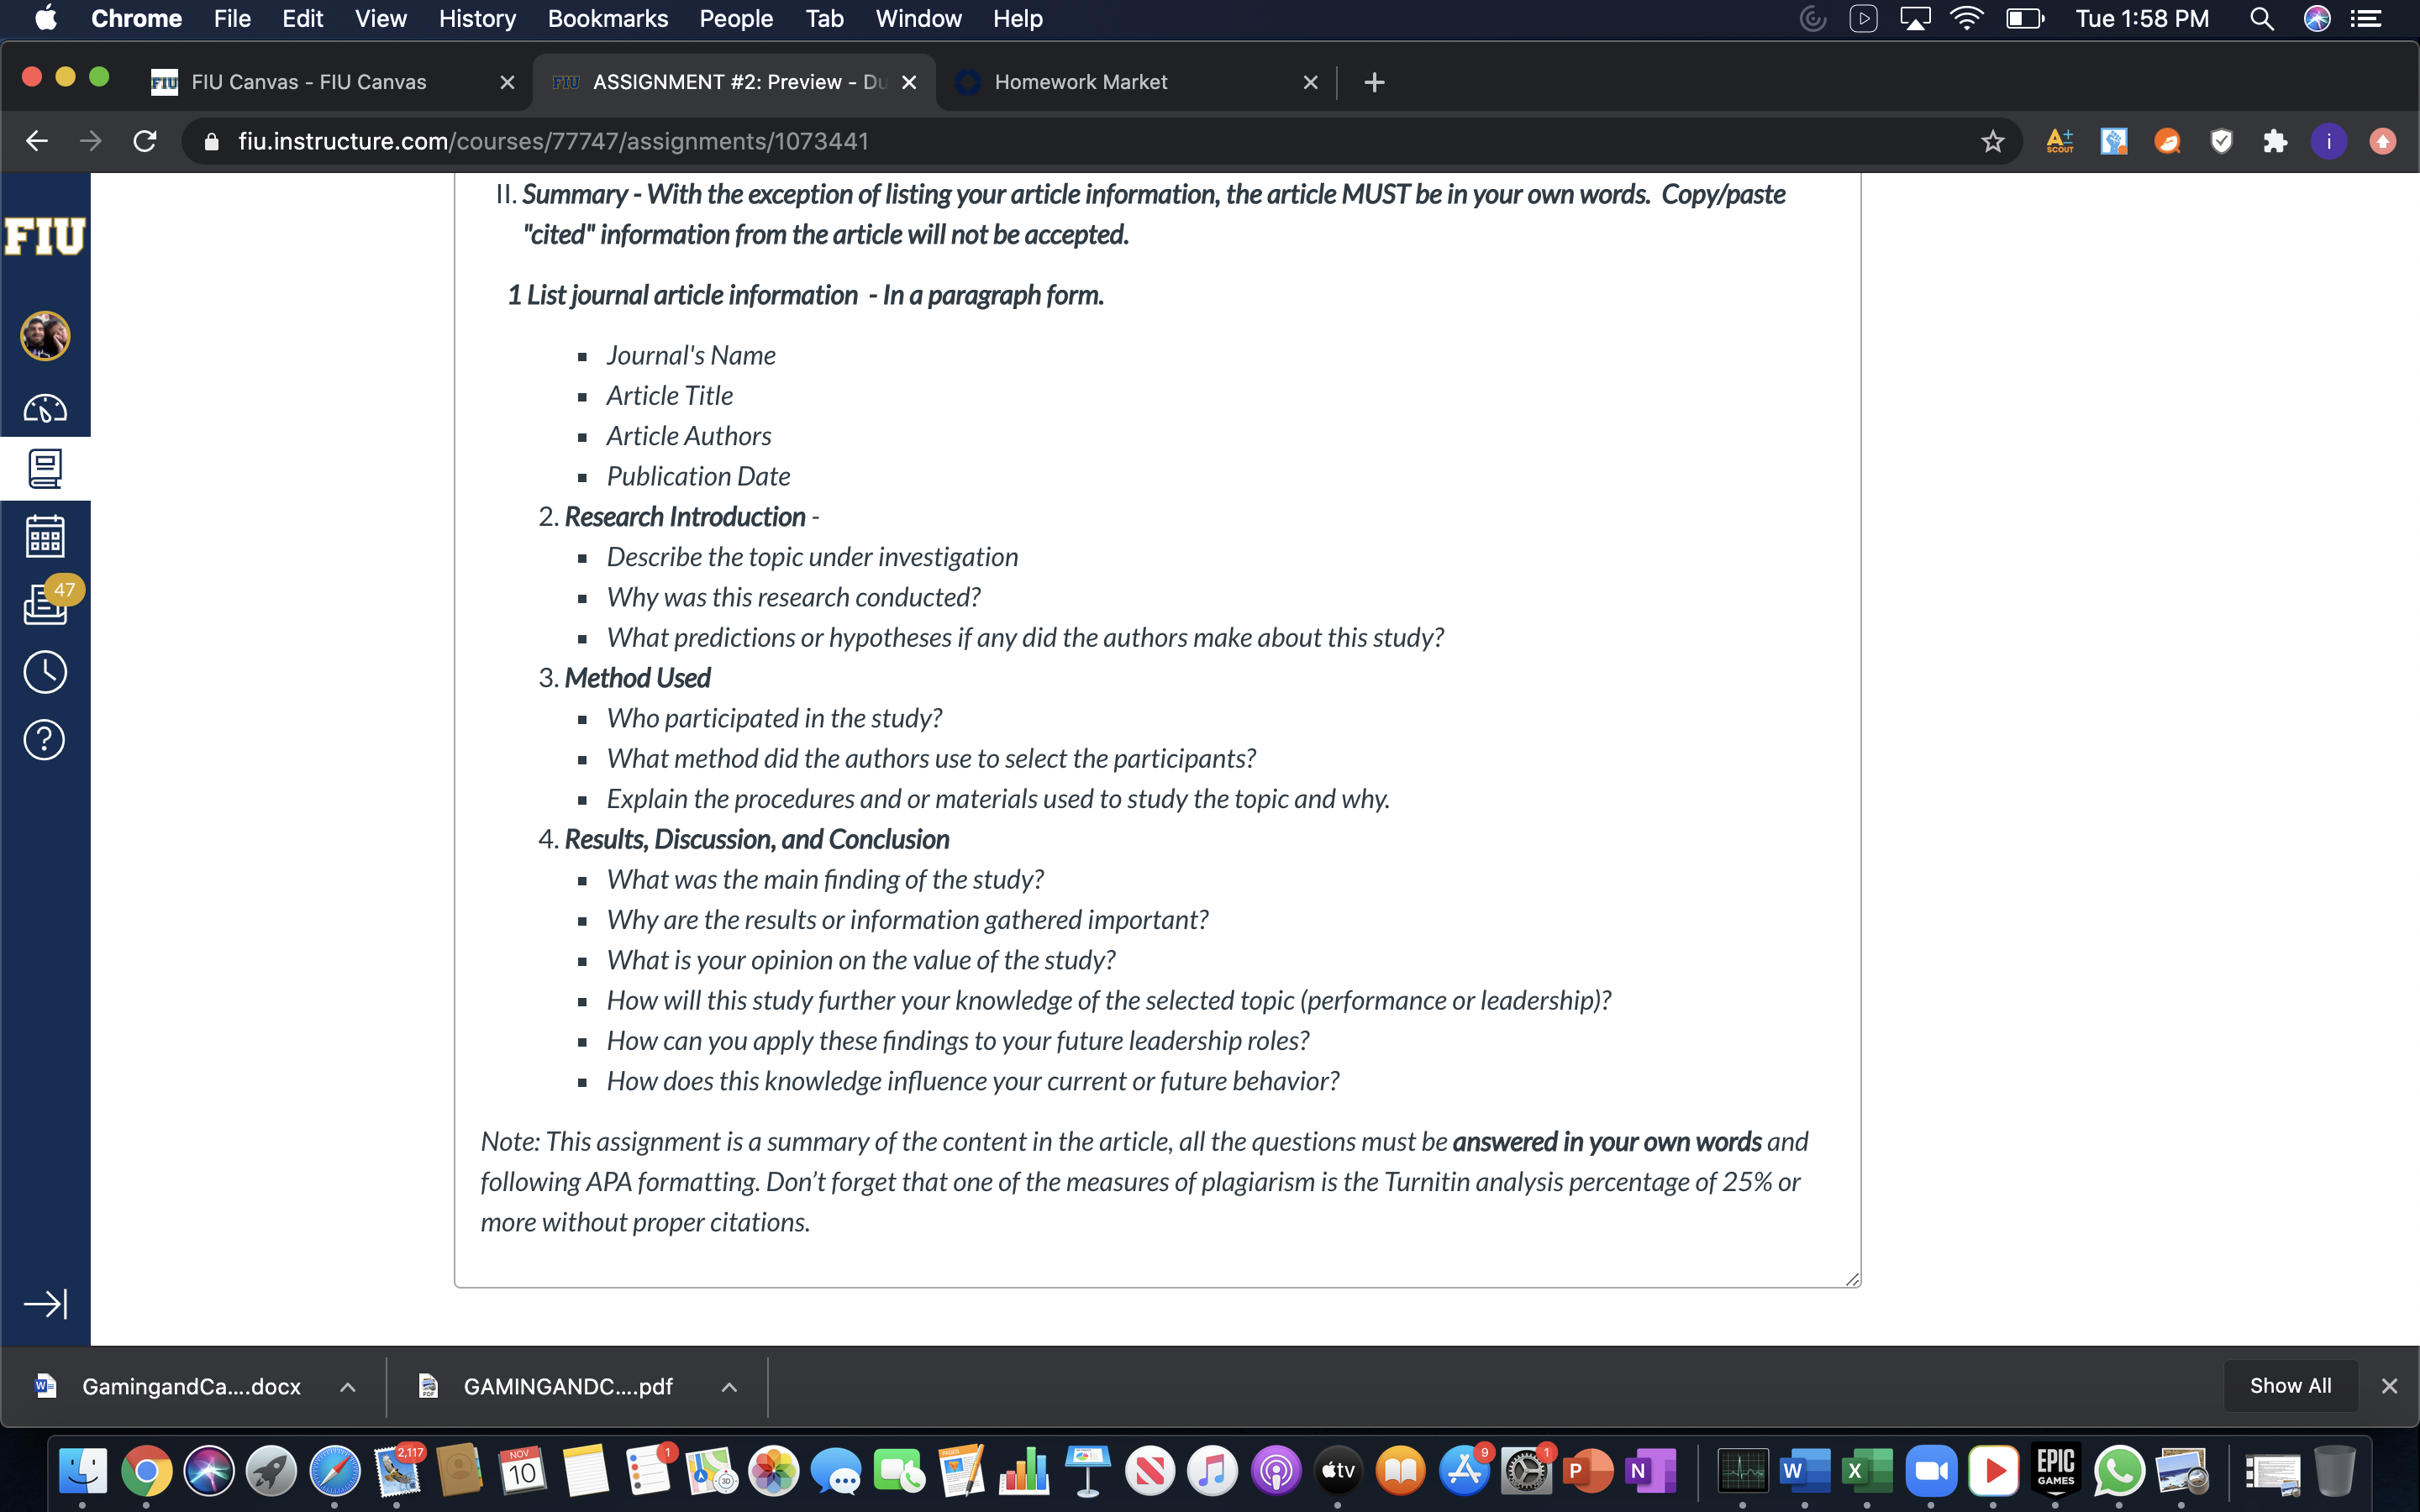Screen dimensions: 2420x1512
Task: Open the account profile avatar
Action: click(45, 336)
